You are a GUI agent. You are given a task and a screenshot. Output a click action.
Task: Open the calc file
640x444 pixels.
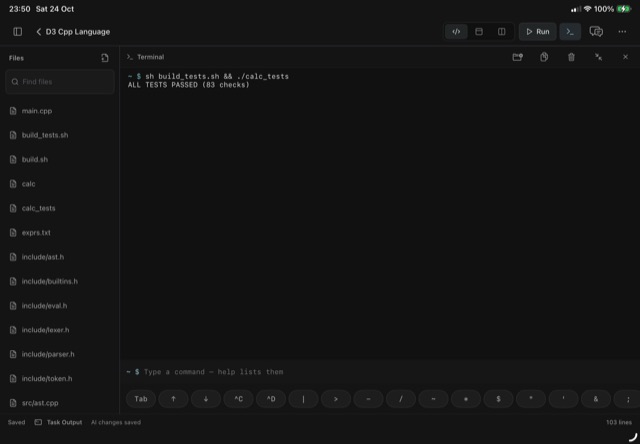point(60,184)
